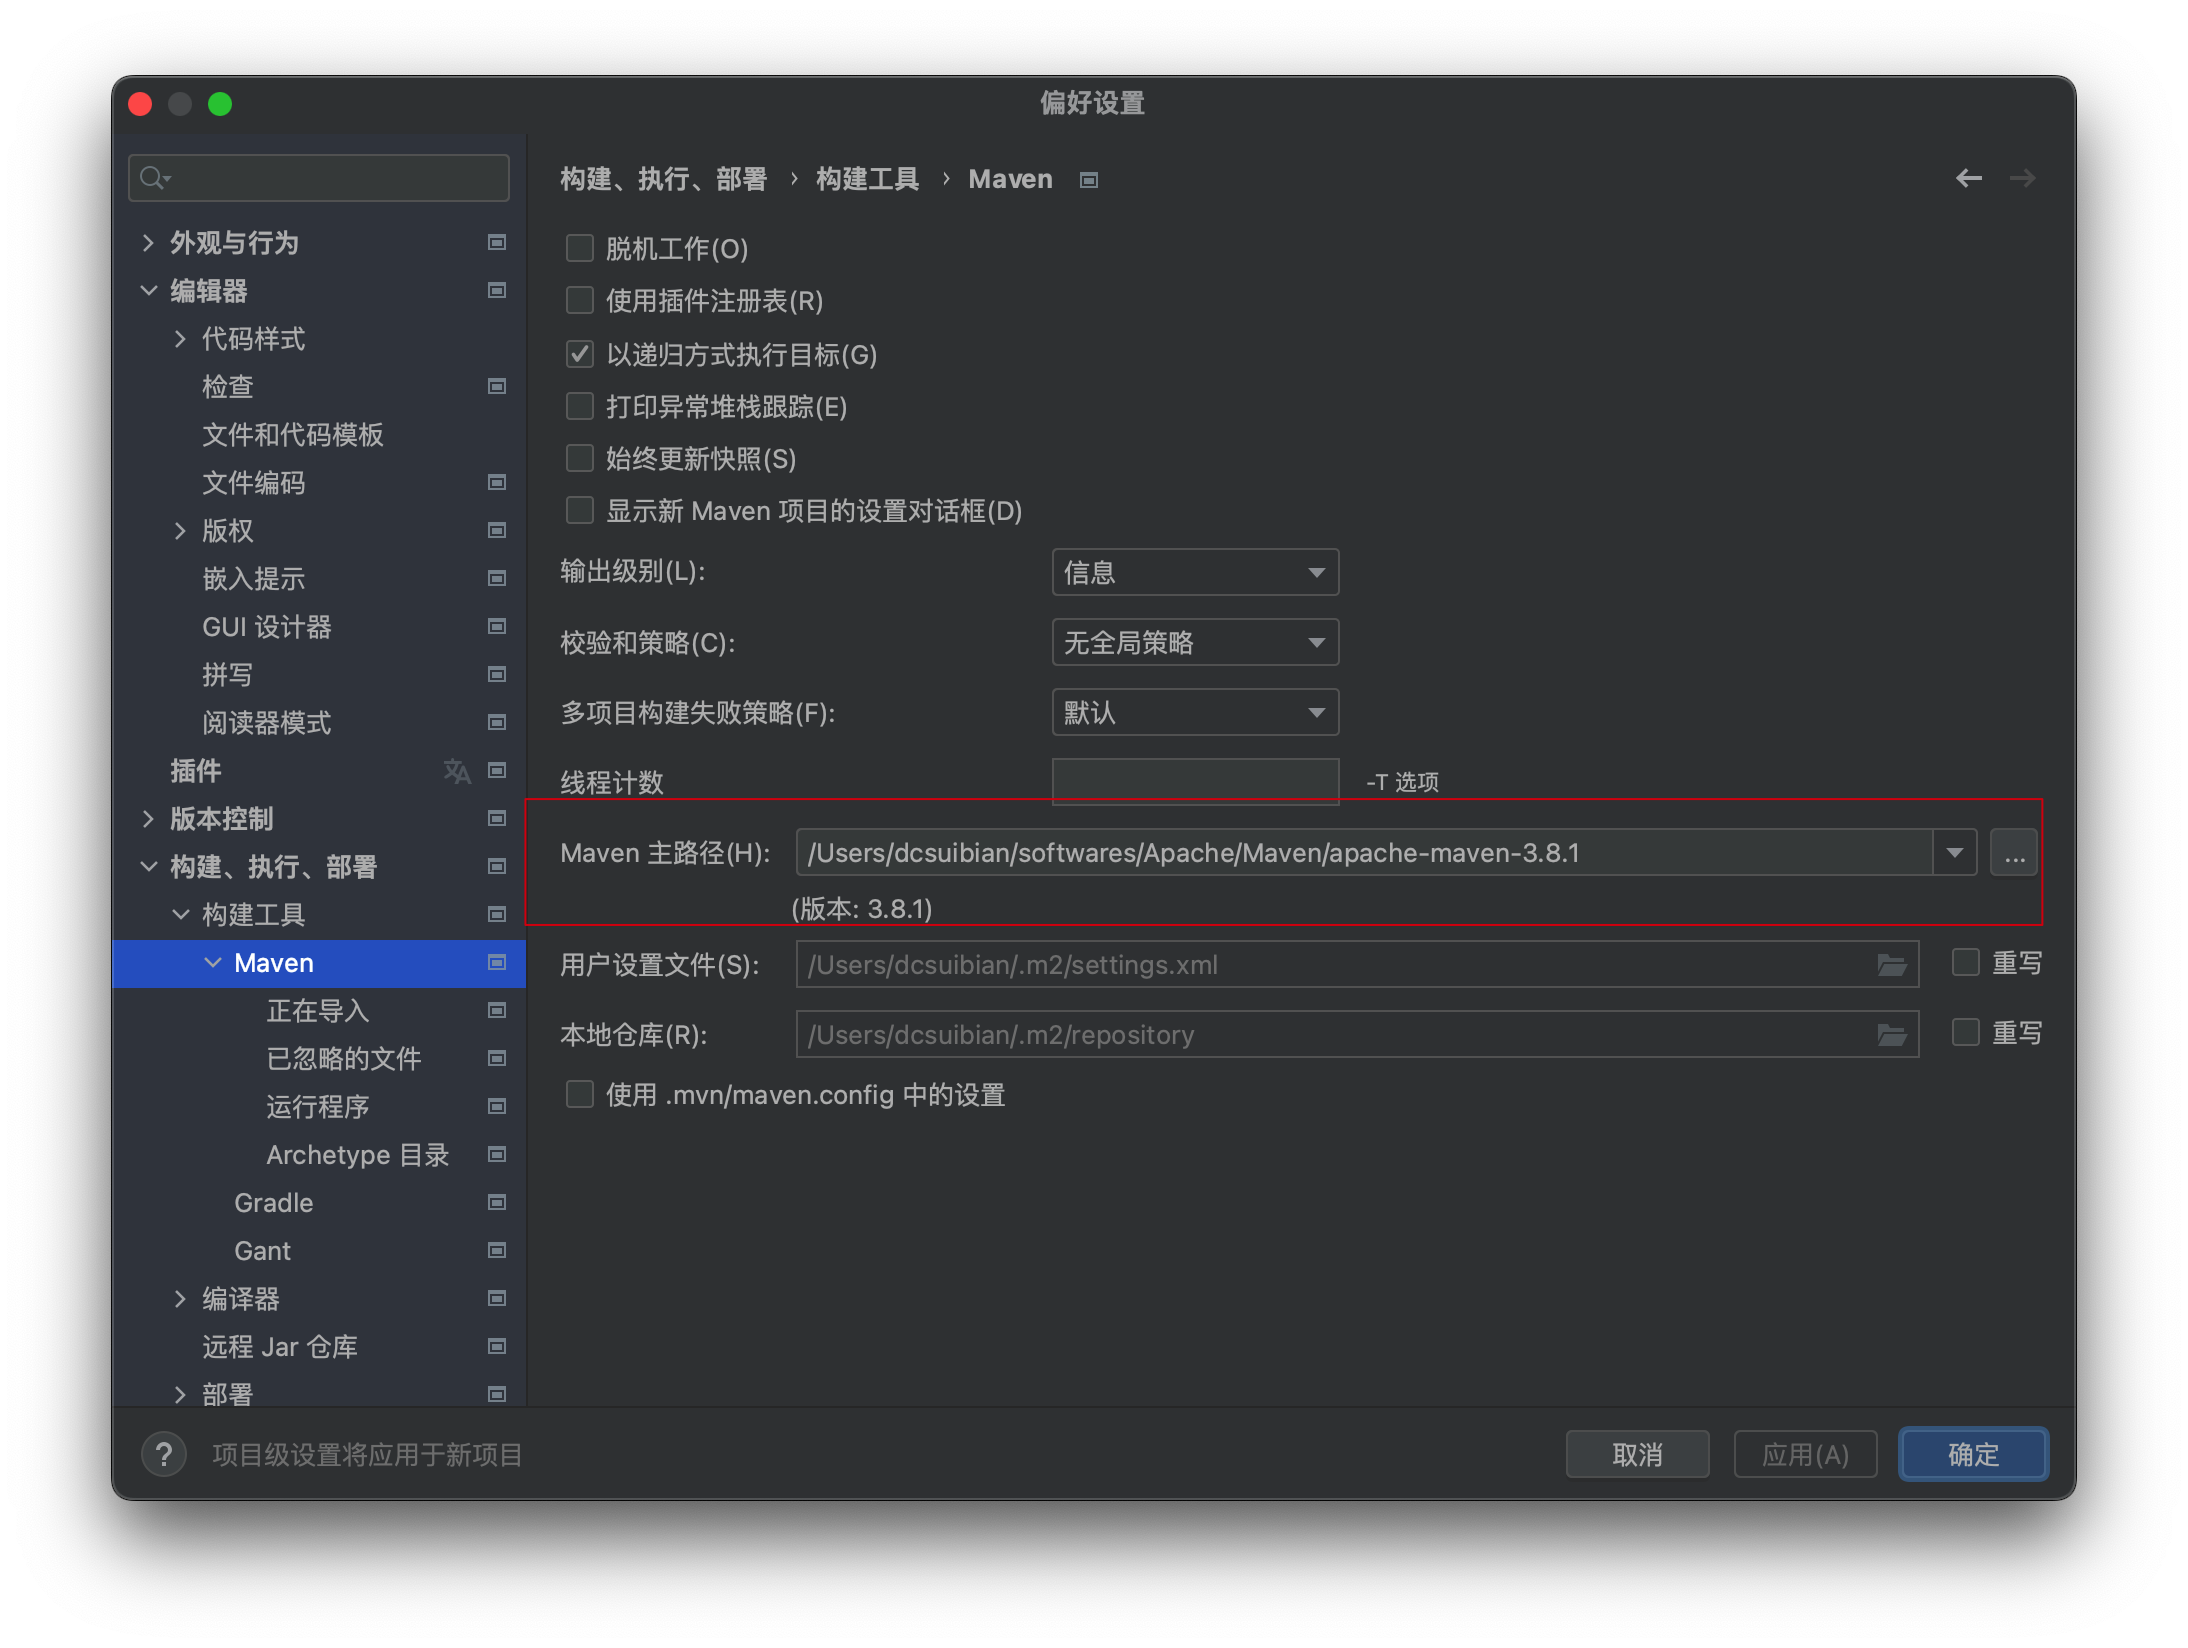Enable 显示新 Maven 项目的设置对话框(D)
This screenshot has height=1648, width=2188.
(x=580, y=510)
